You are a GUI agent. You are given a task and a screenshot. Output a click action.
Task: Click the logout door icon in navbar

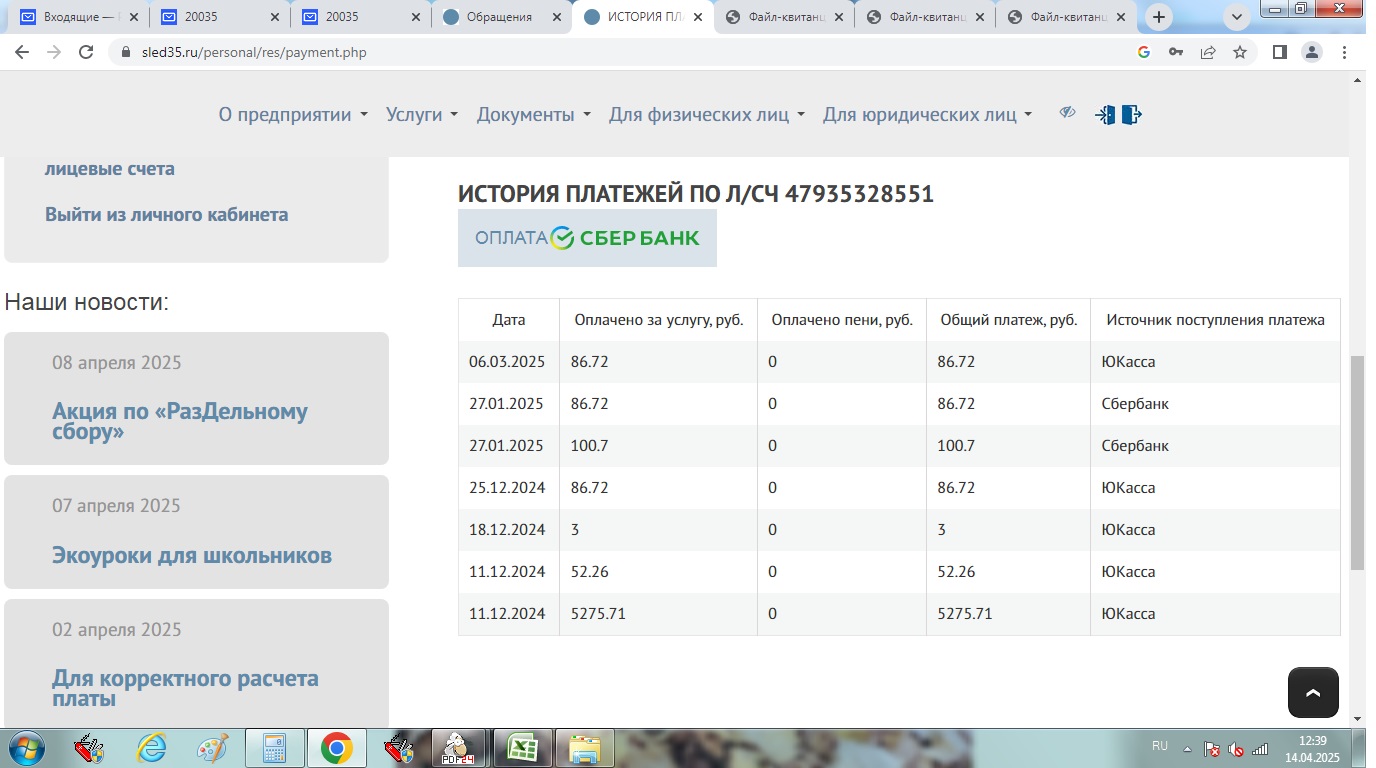[1131, 115]
